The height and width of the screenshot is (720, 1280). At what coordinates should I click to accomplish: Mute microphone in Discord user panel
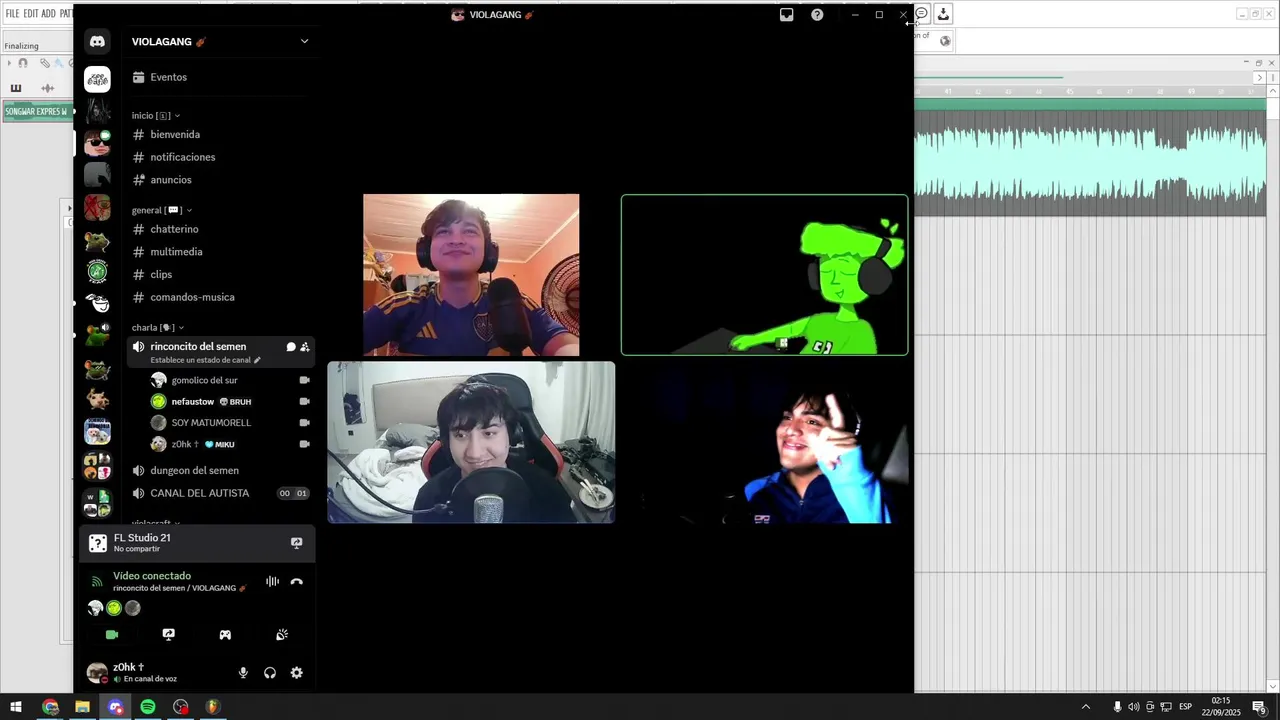click(243, 673)
